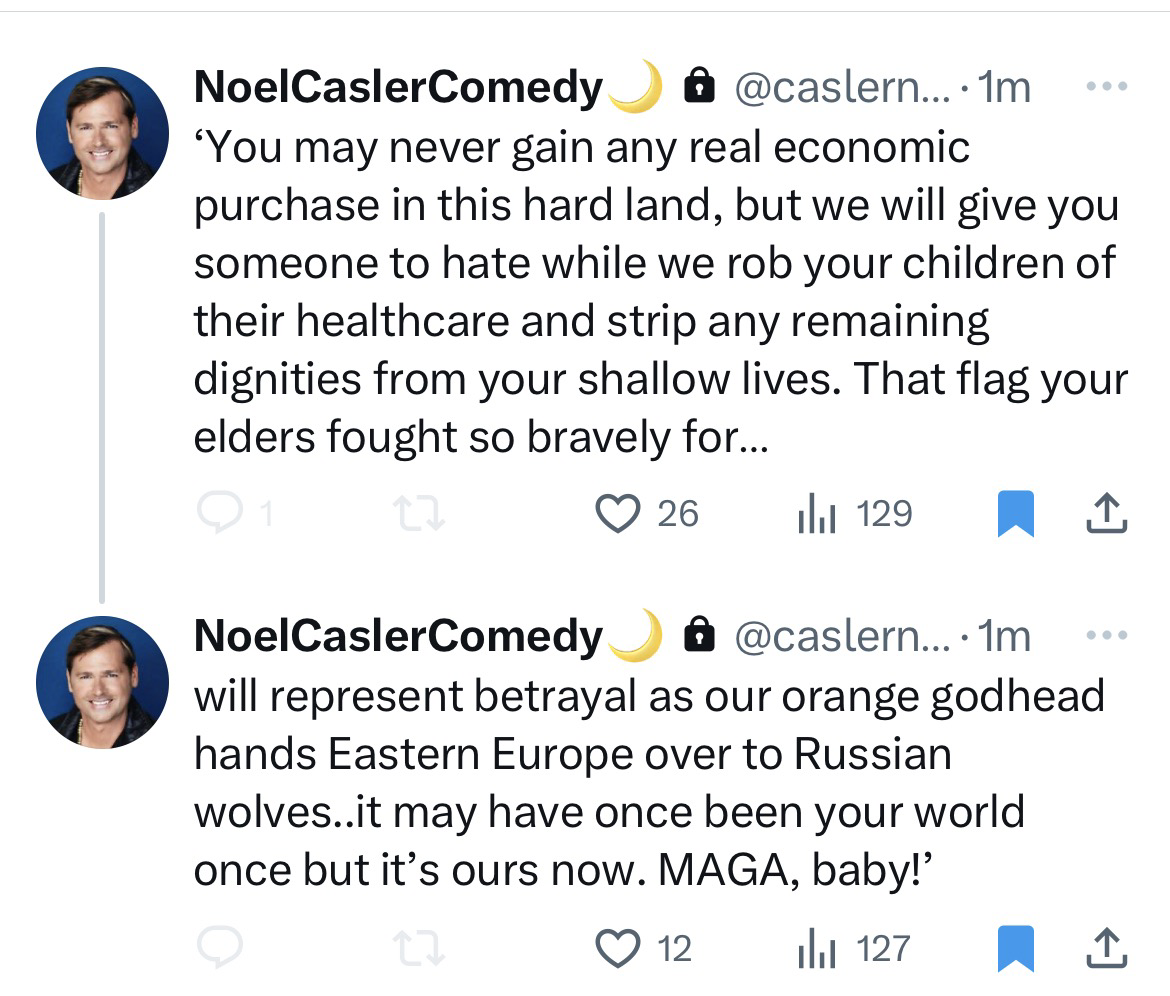Open NoelCaslerComedy name on second tweet
This screenshot has height=996, width=1170.
[398, 636]
